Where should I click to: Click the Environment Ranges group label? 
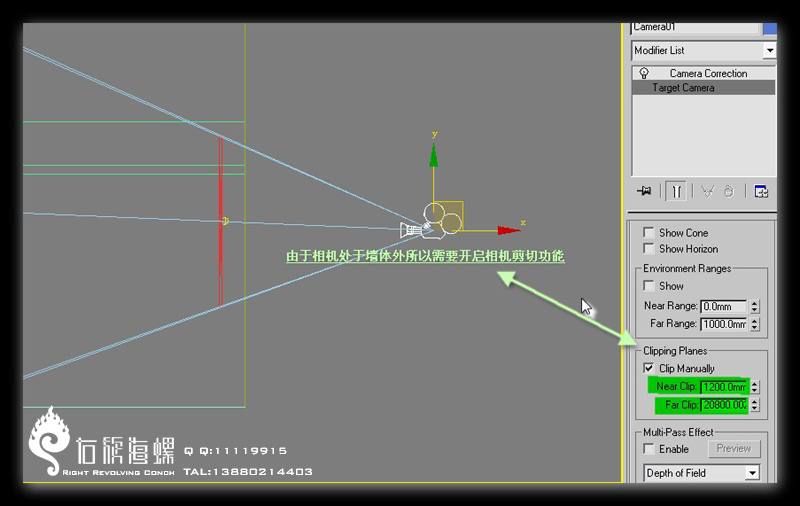[687, 268]
